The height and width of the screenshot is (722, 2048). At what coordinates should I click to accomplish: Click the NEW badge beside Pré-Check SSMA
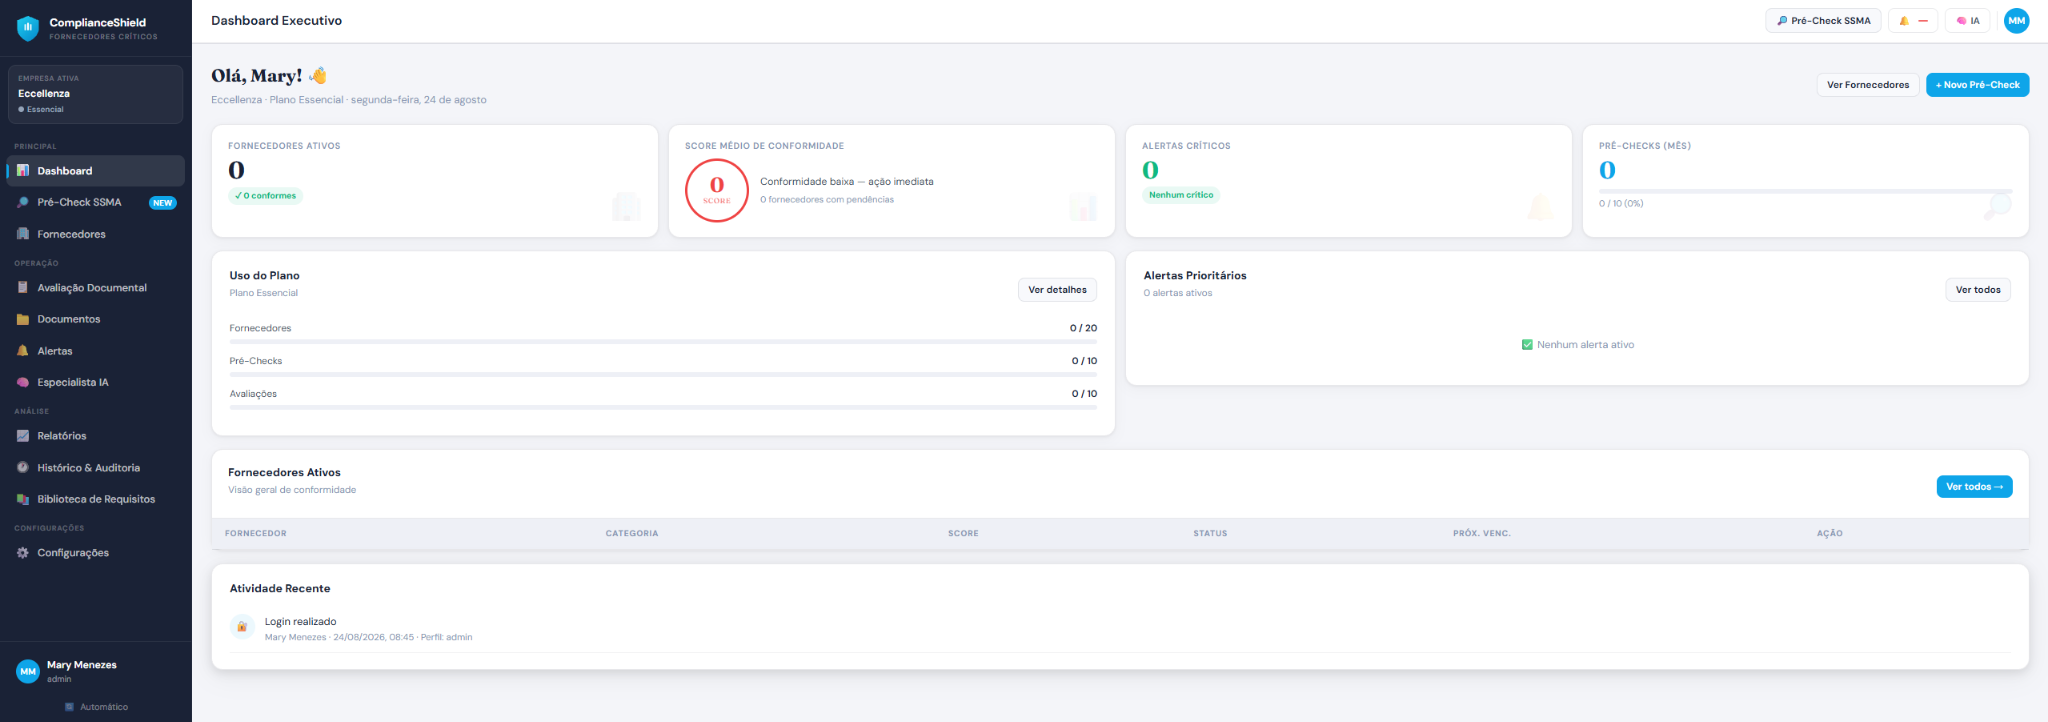coord(163,203)
